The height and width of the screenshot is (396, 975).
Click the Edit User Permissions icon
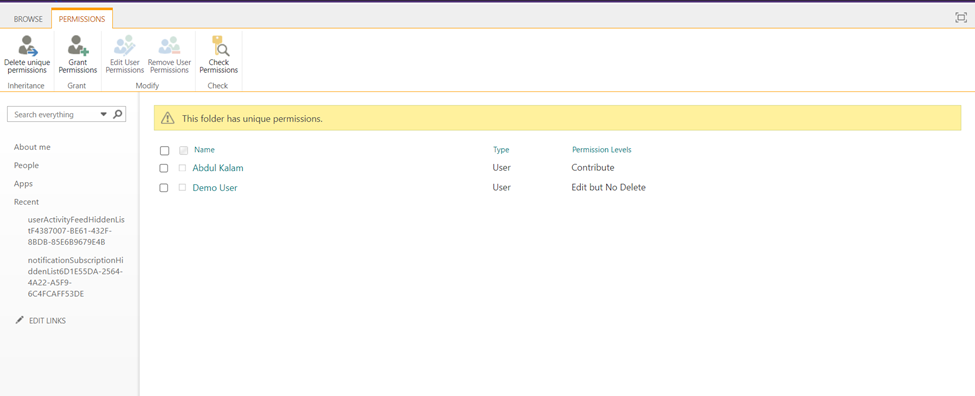[x=125, y=45]
